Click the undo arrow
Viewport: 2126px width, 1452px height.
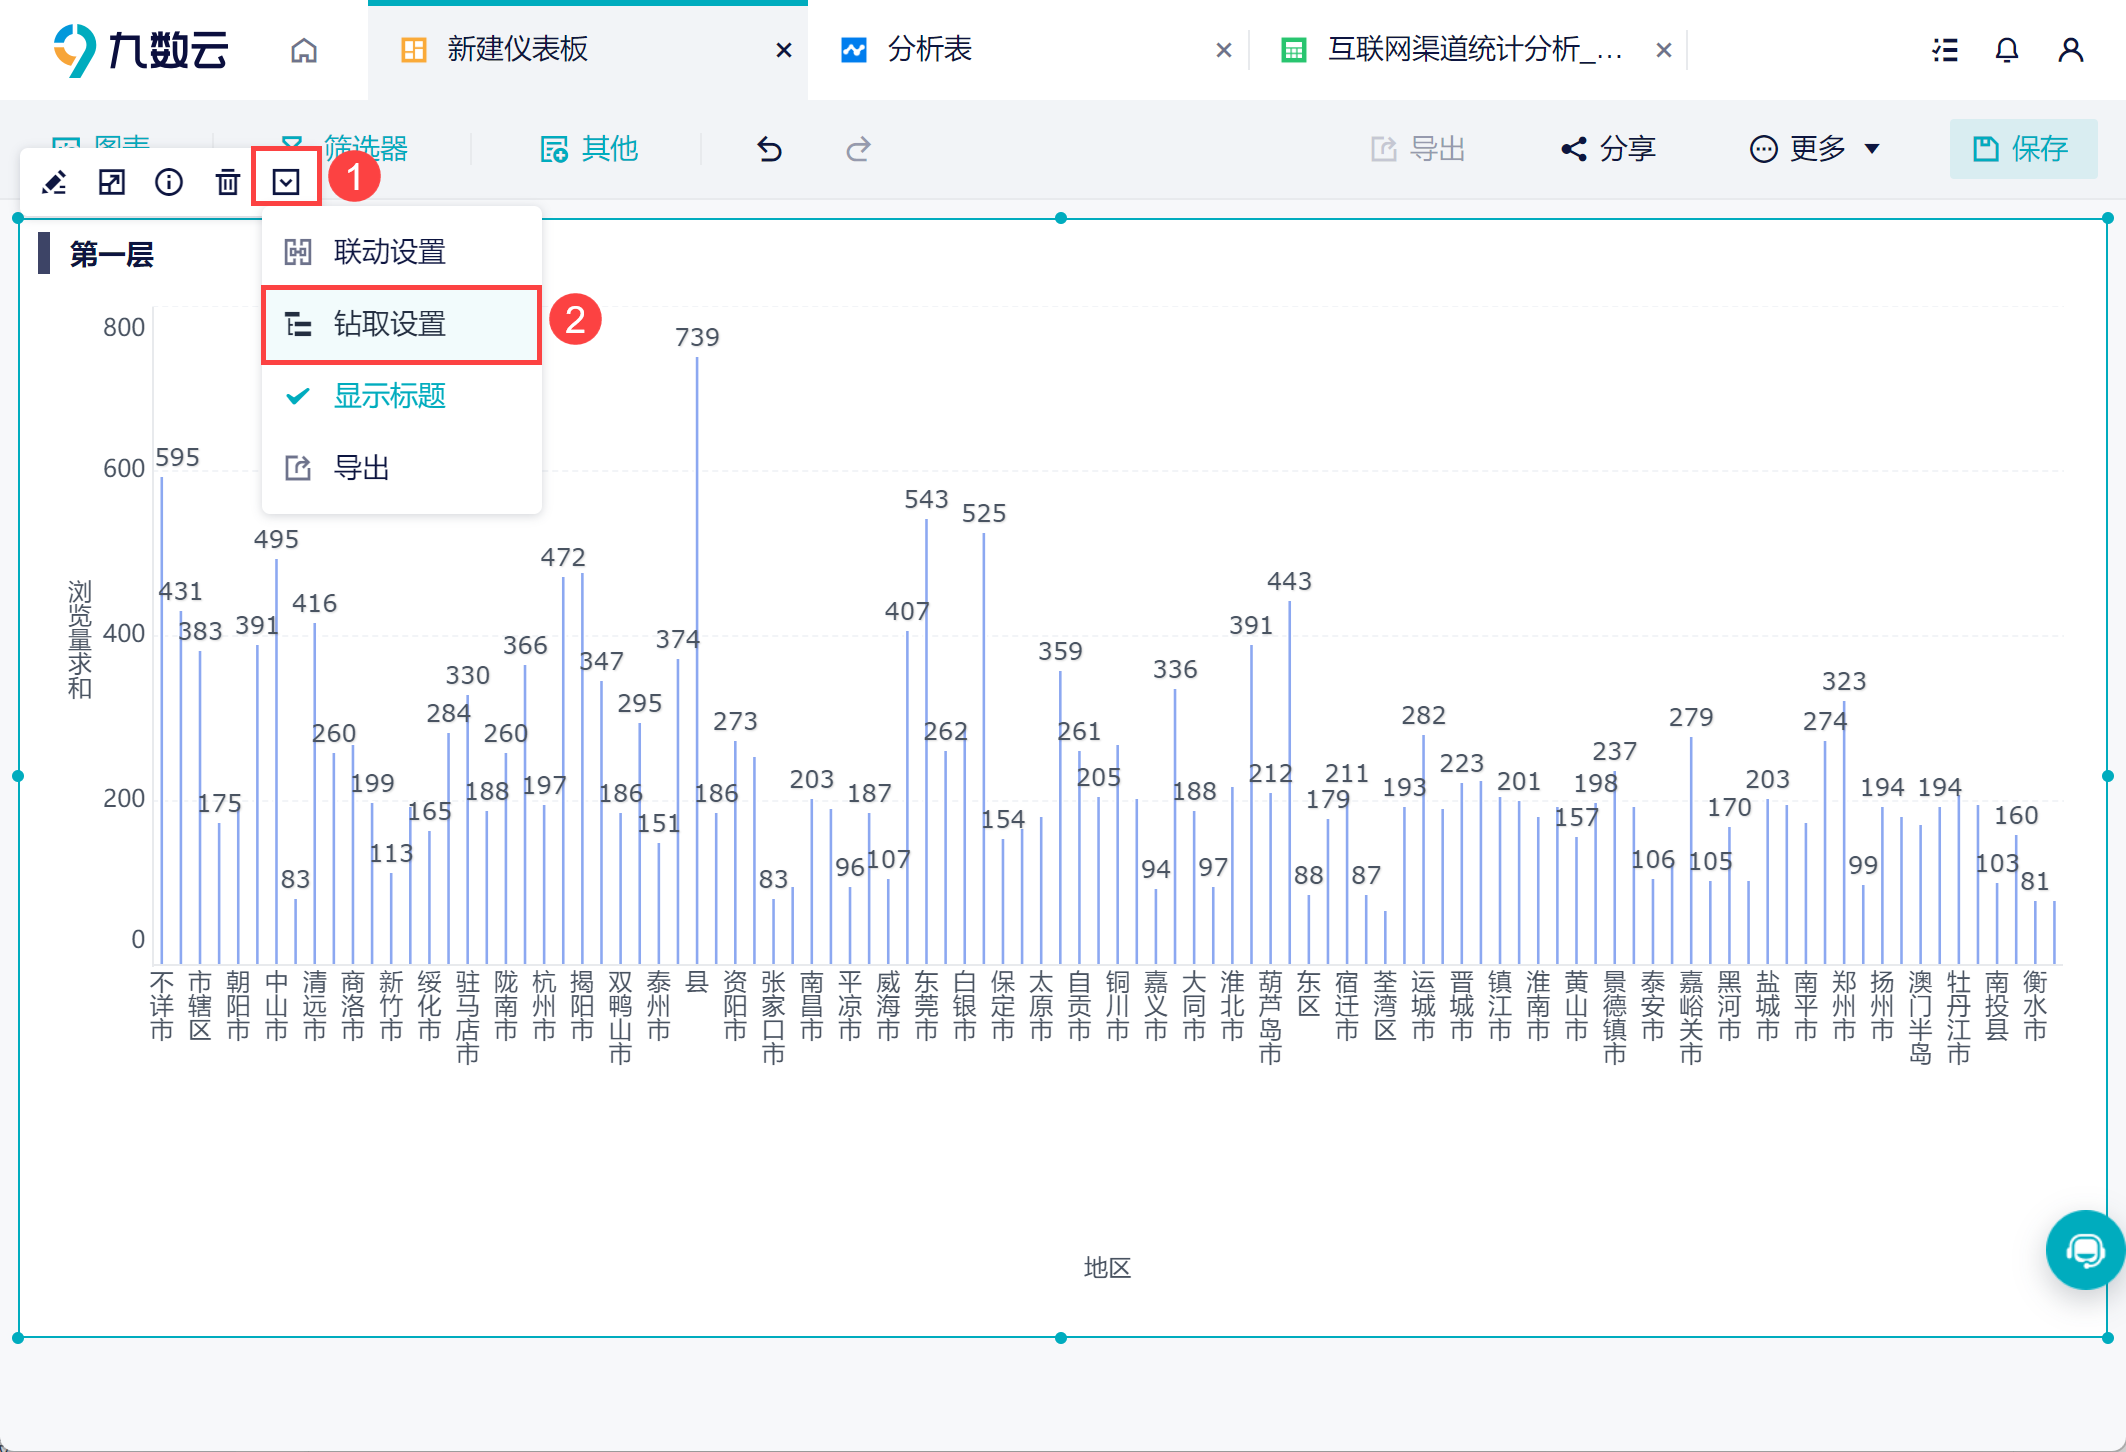click(x=769, y=150)
